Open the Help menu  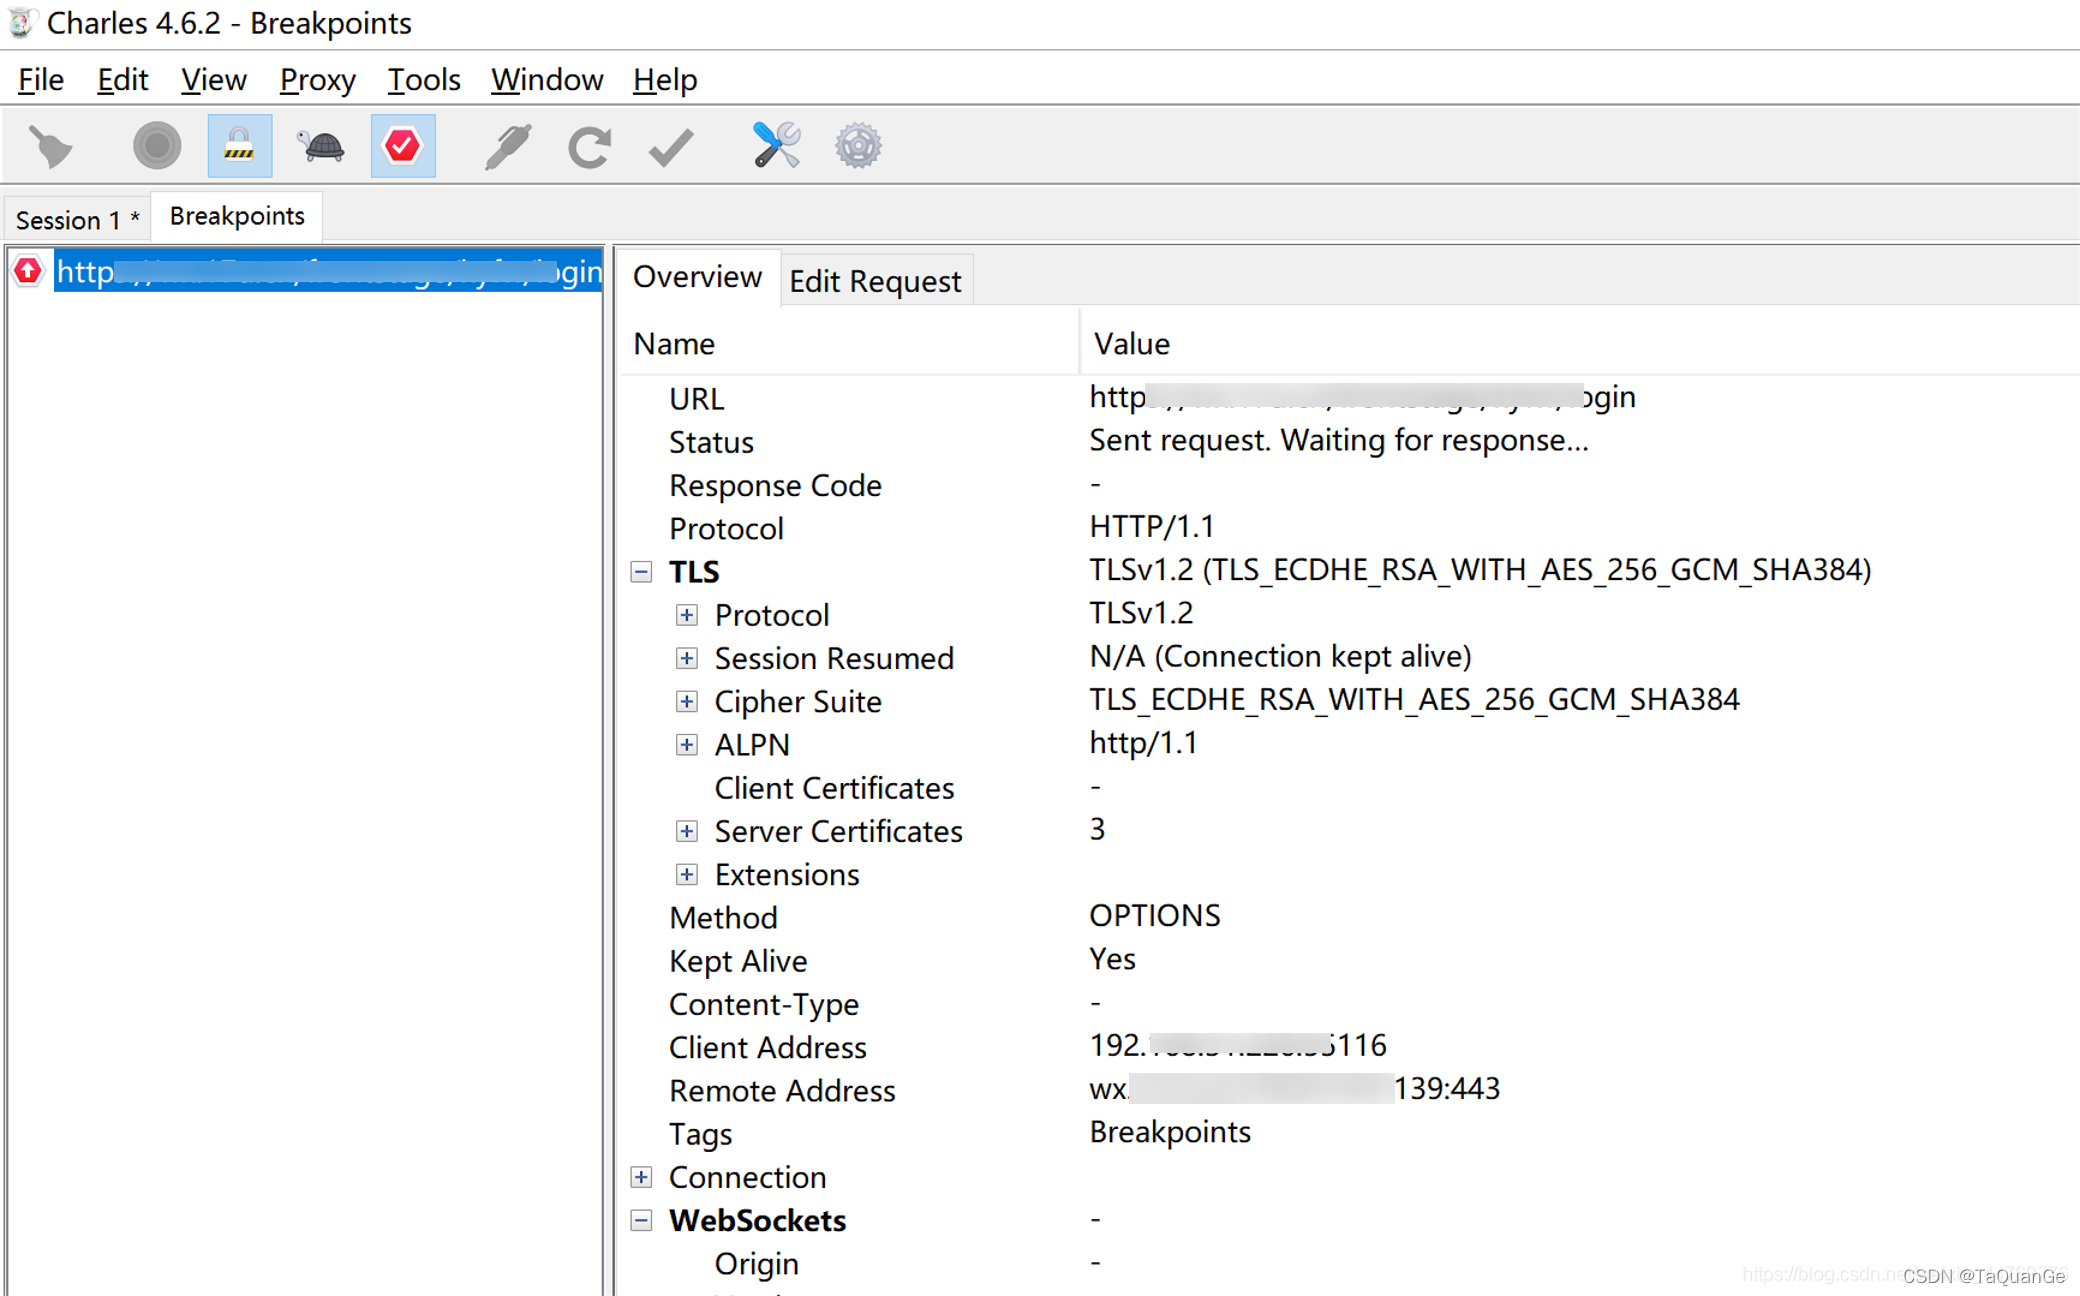pyautogui.click(x=664, y=80)
